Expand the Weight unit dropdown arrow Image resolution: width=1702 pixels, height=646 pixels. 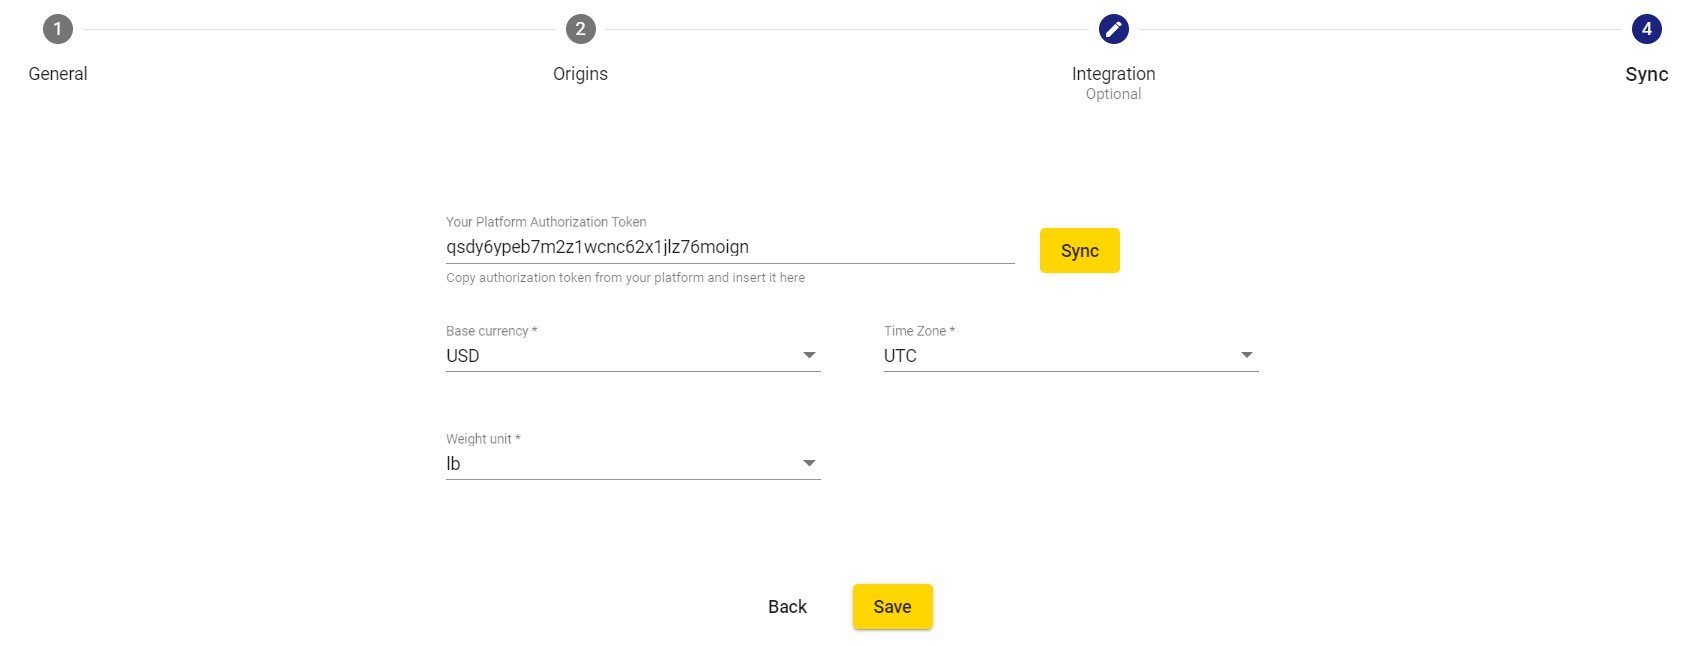coord(809,463)
